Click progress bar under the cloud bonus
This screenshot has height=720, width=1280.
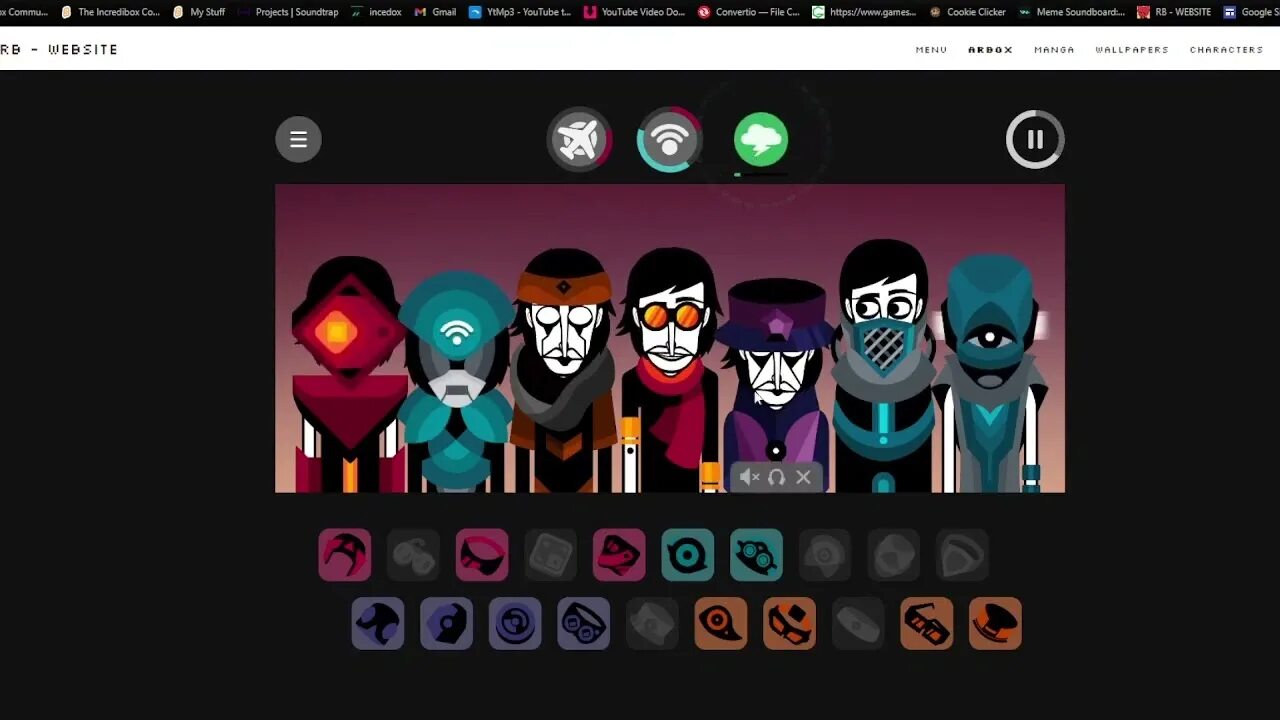(x=761, y=175)
